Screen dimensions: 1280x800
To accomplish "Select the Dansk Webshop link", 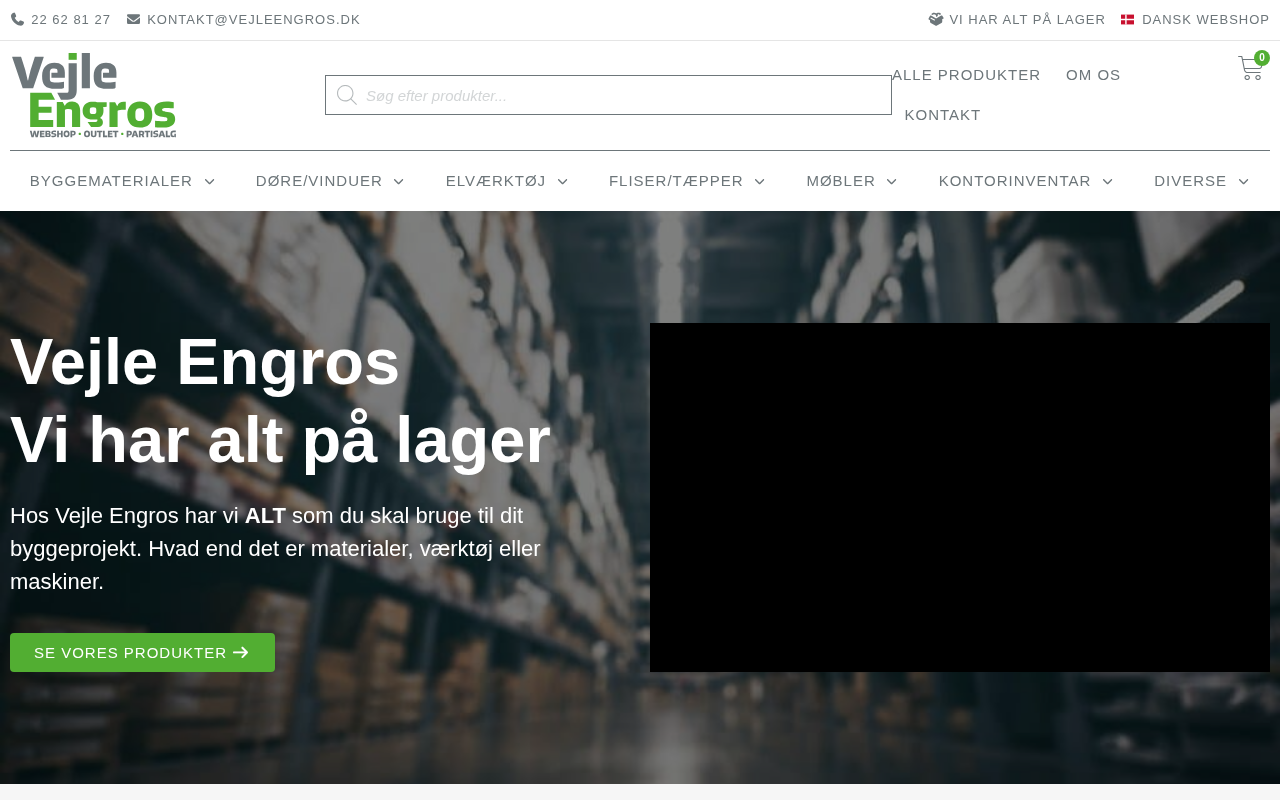I will (1206, 20).
